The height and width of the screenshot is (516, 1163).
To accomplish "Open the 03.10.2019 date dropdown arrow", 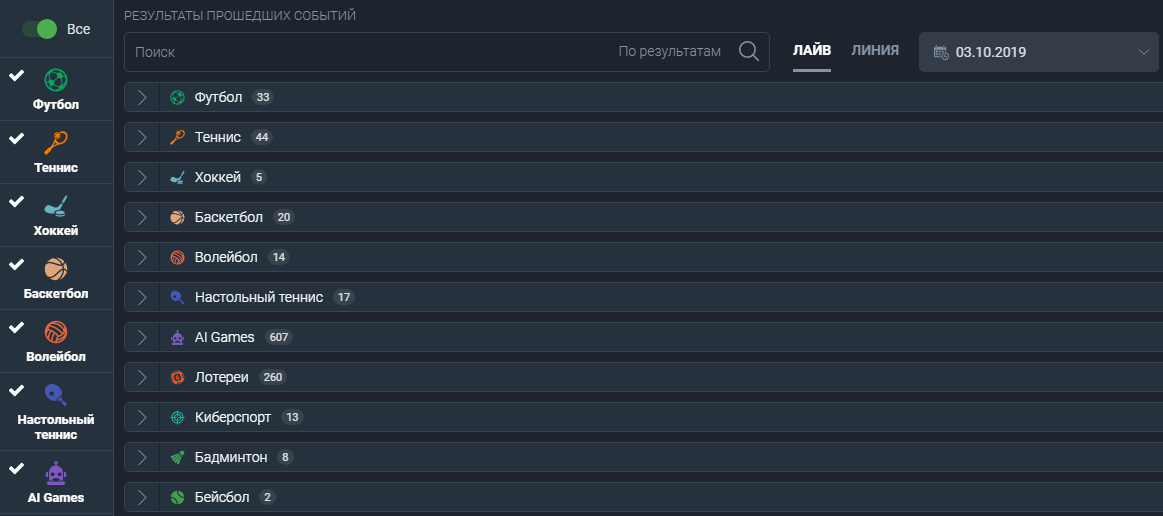I will pos(1142,52).
